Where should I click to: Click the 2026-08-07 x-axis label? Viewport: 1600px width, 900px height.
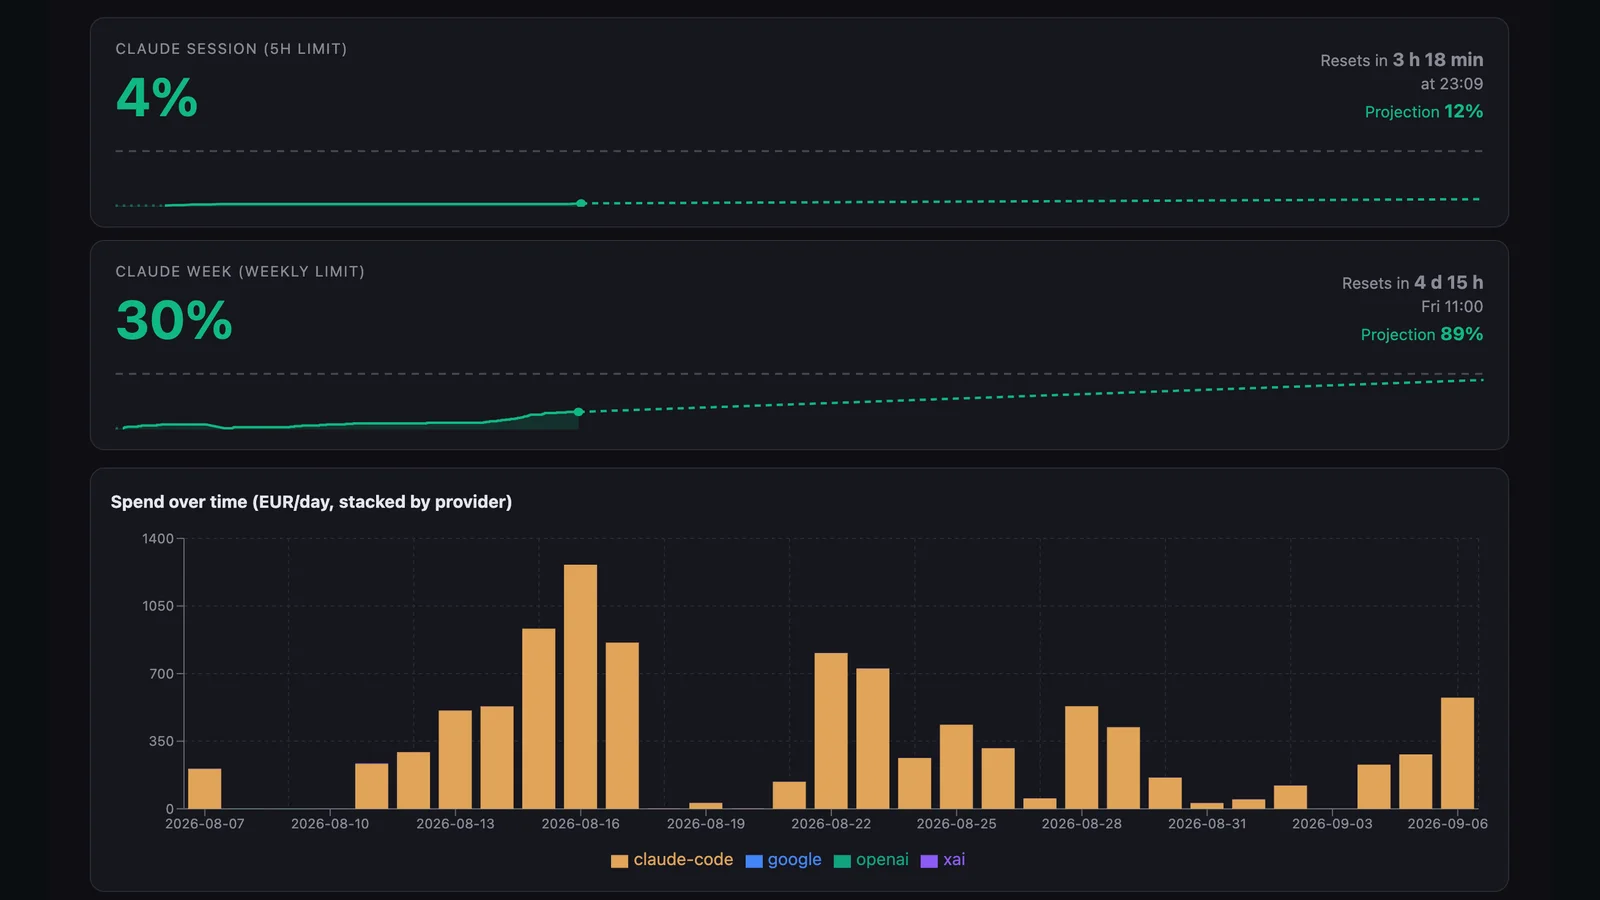click(x=205, y=824)
